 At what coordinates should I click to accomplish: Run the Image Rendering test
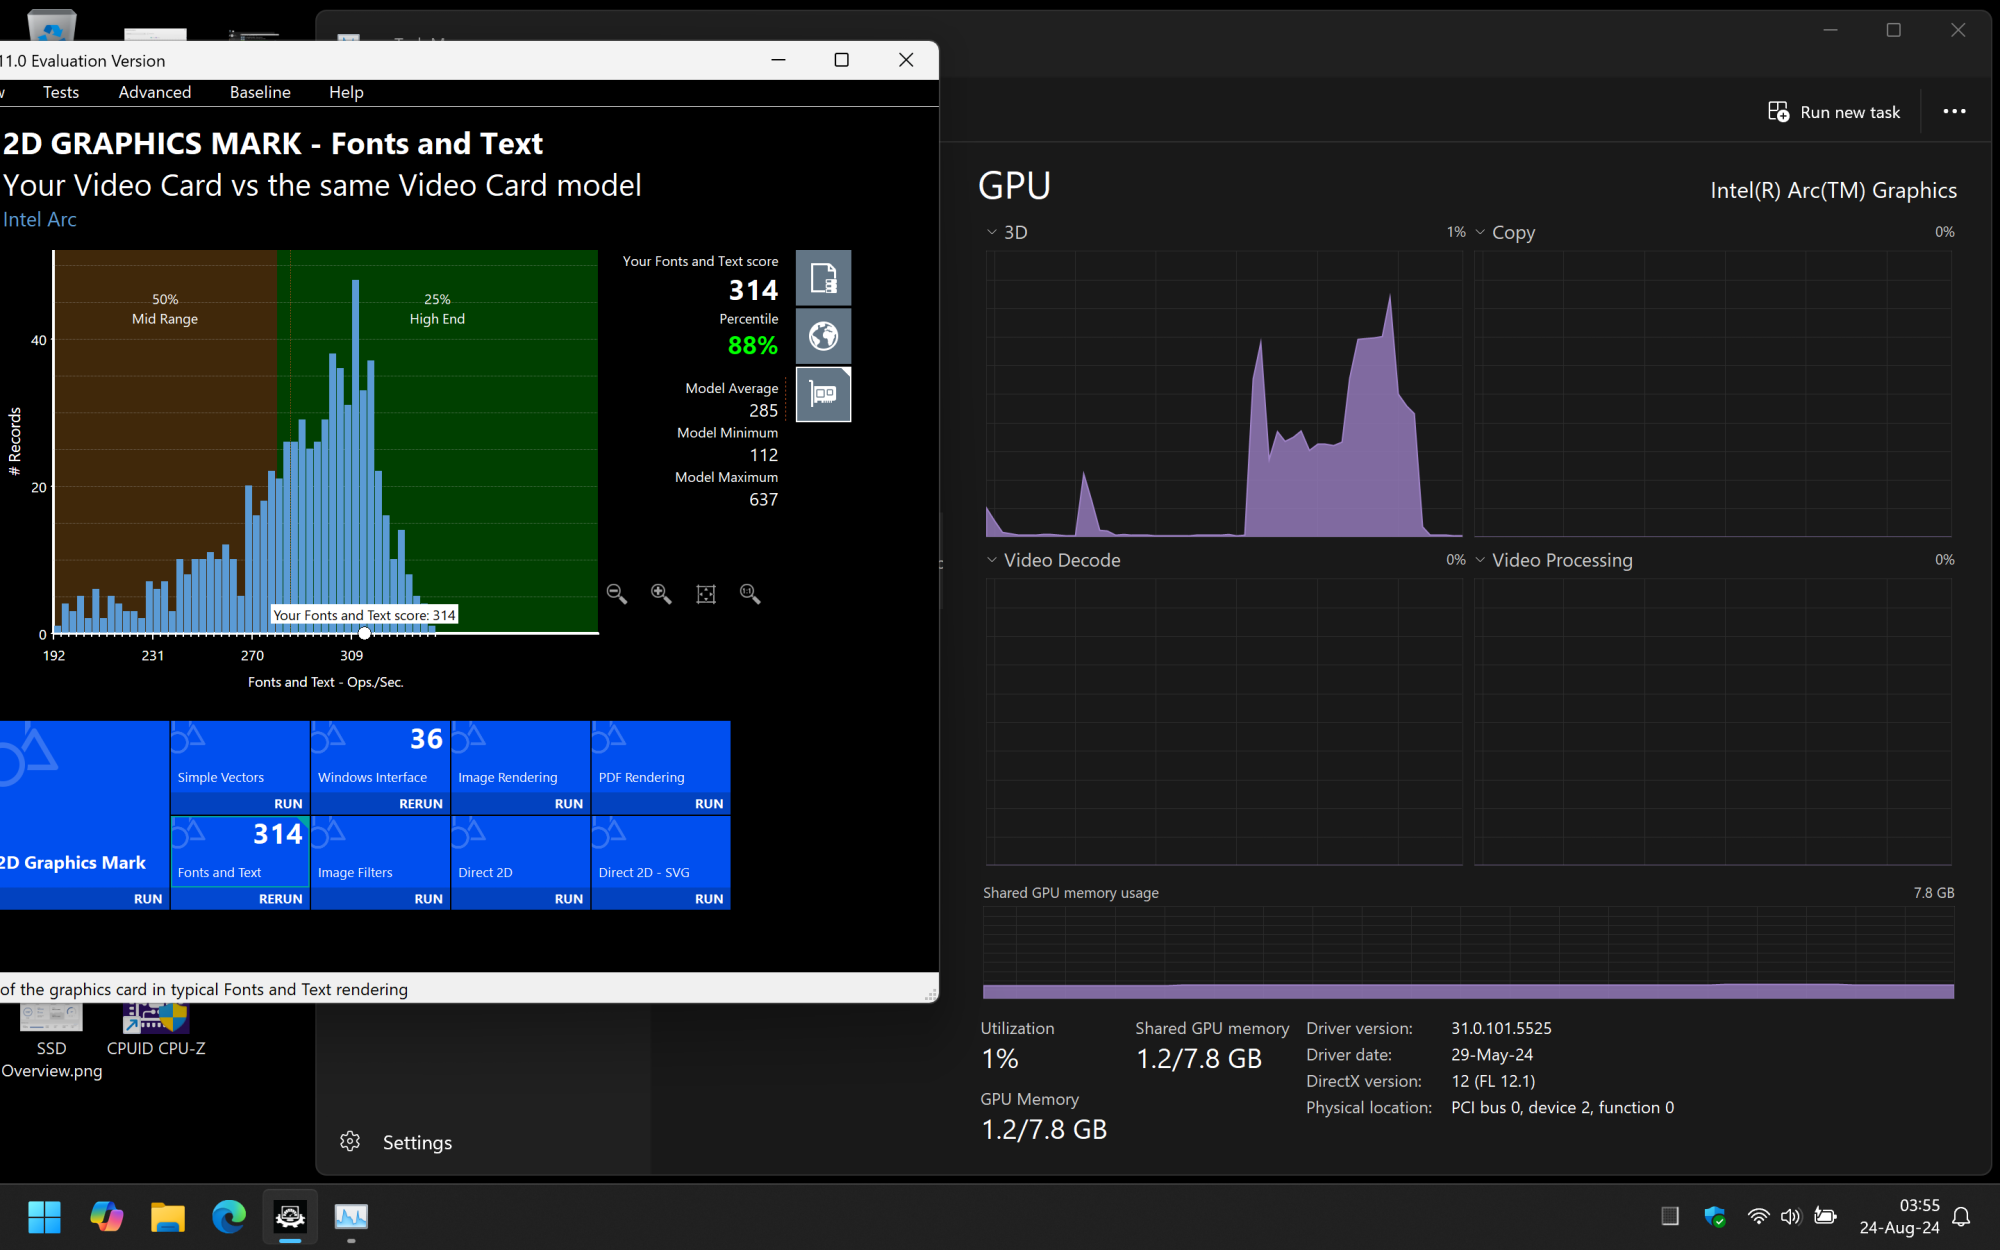(568, 804)
